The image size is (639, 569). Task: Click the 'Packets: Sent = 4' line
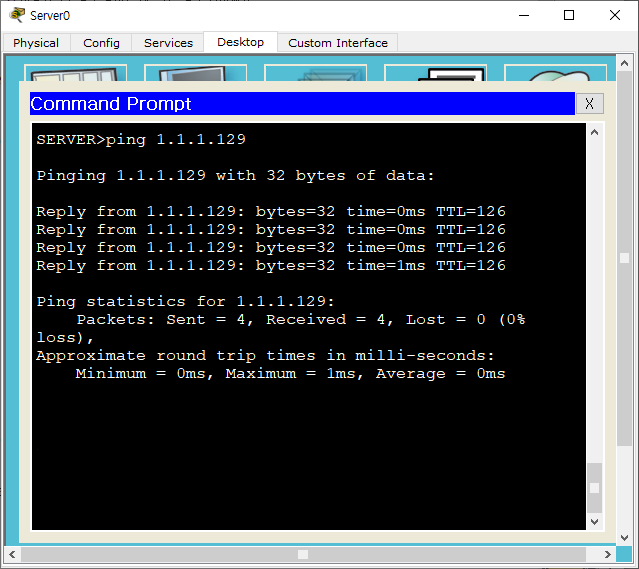(x=301, y=320)
